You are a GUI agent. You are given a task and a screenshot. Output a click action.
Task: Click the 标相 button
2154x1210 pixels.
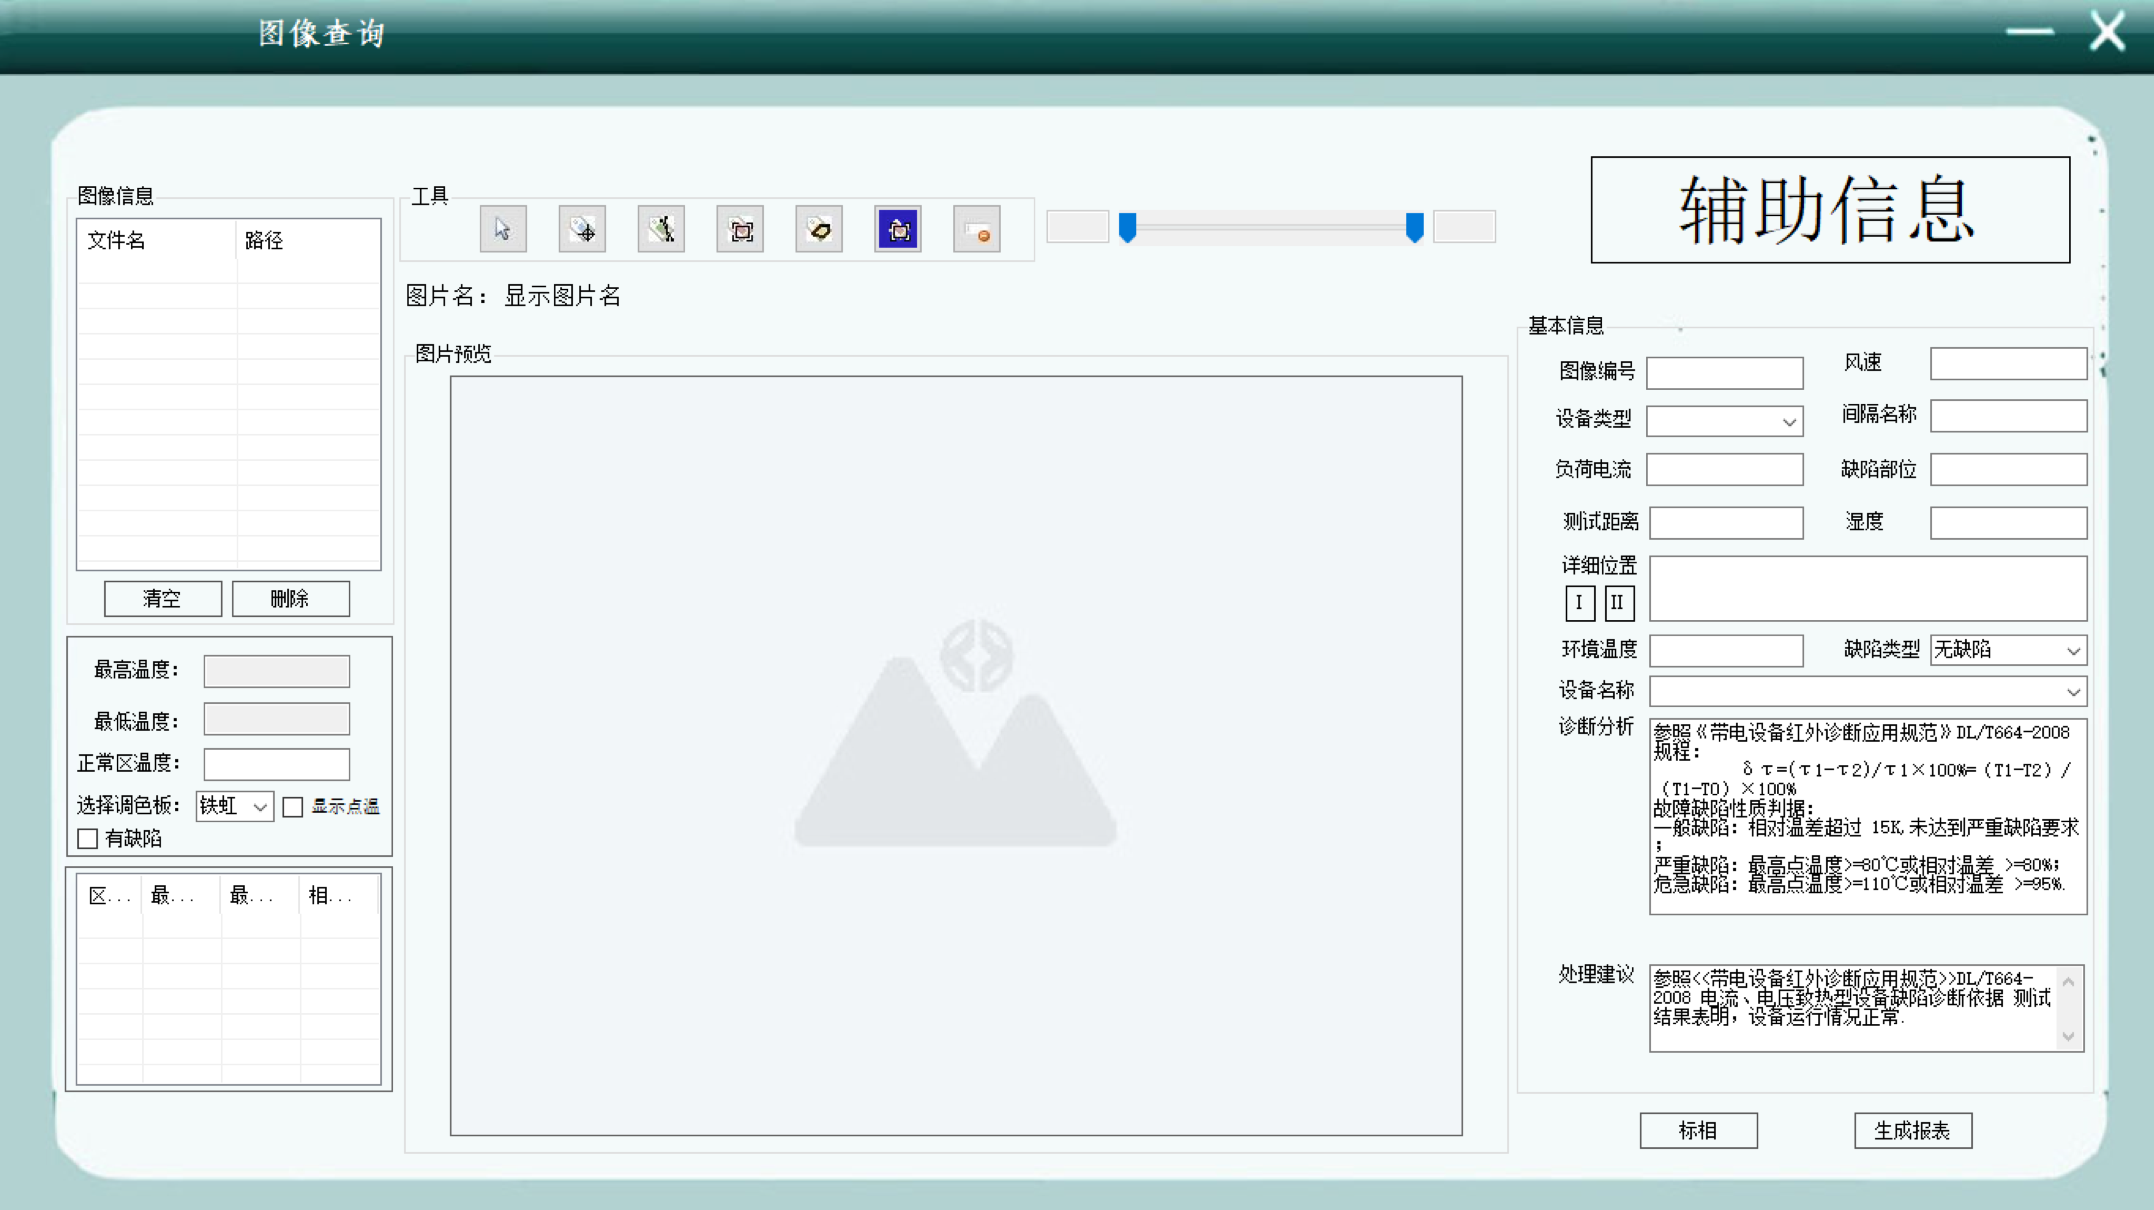pos(1698,1131)
